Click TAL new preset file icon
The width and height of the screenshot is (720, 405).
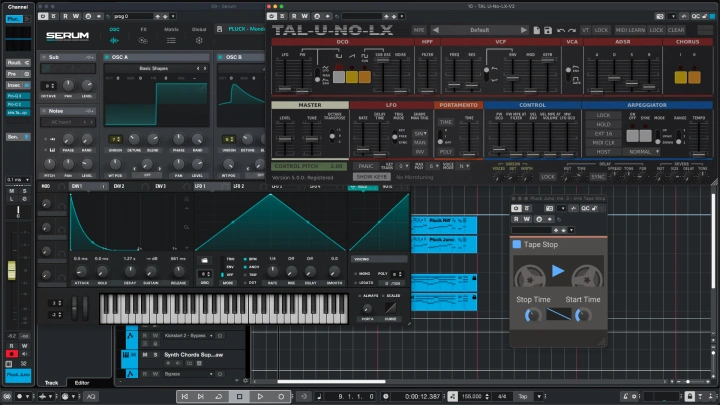[x=536, y=30]
